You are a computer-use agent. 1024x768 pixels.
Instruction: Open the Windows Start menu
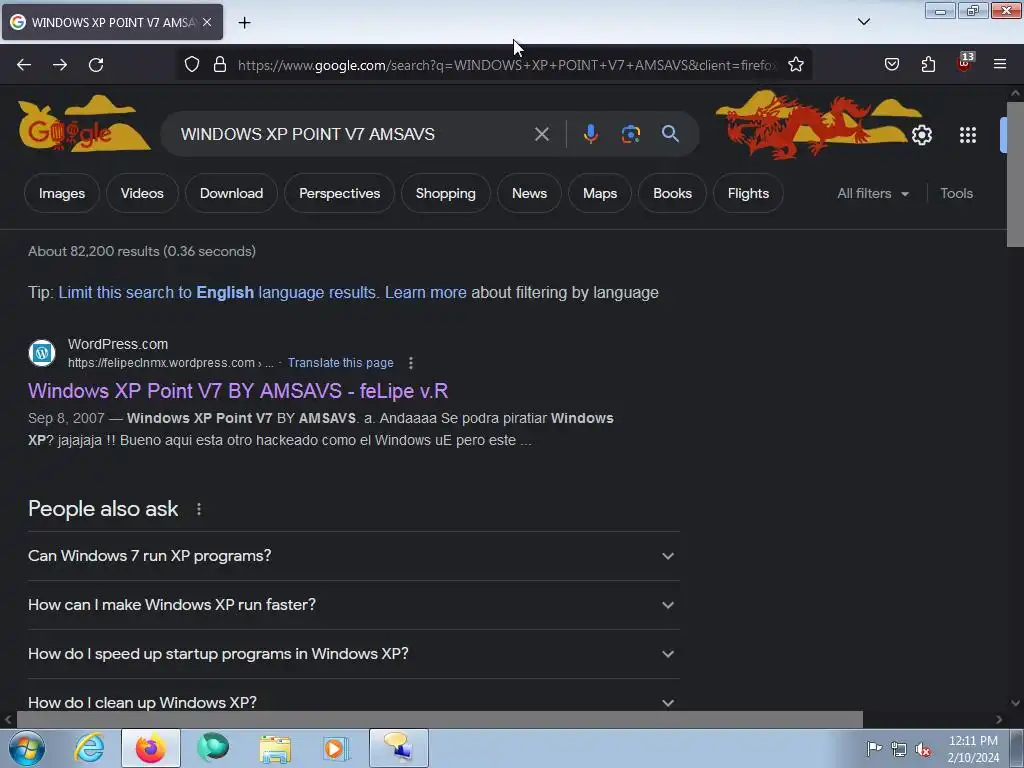(27, 748)
